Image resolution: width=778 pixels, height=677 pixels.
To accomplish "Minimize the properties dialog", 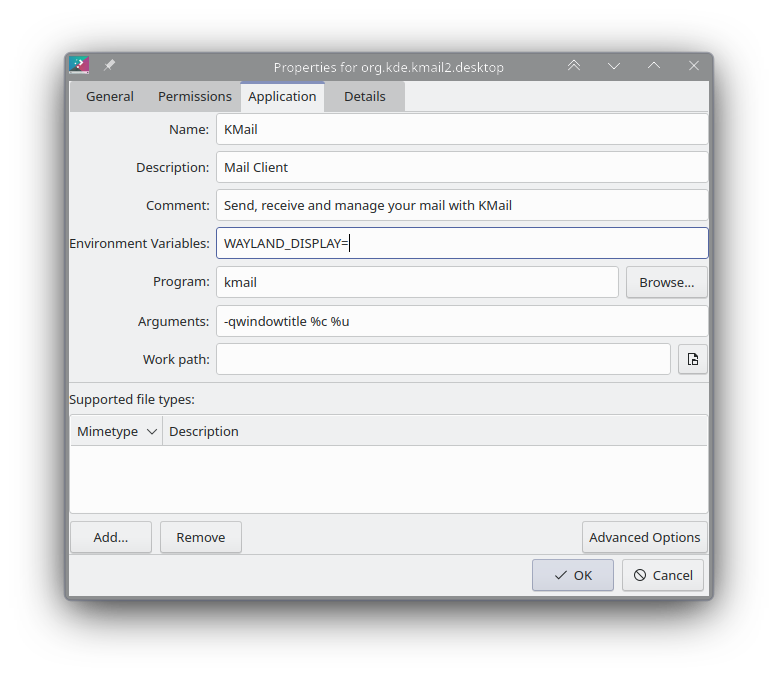I will [614, 66].
